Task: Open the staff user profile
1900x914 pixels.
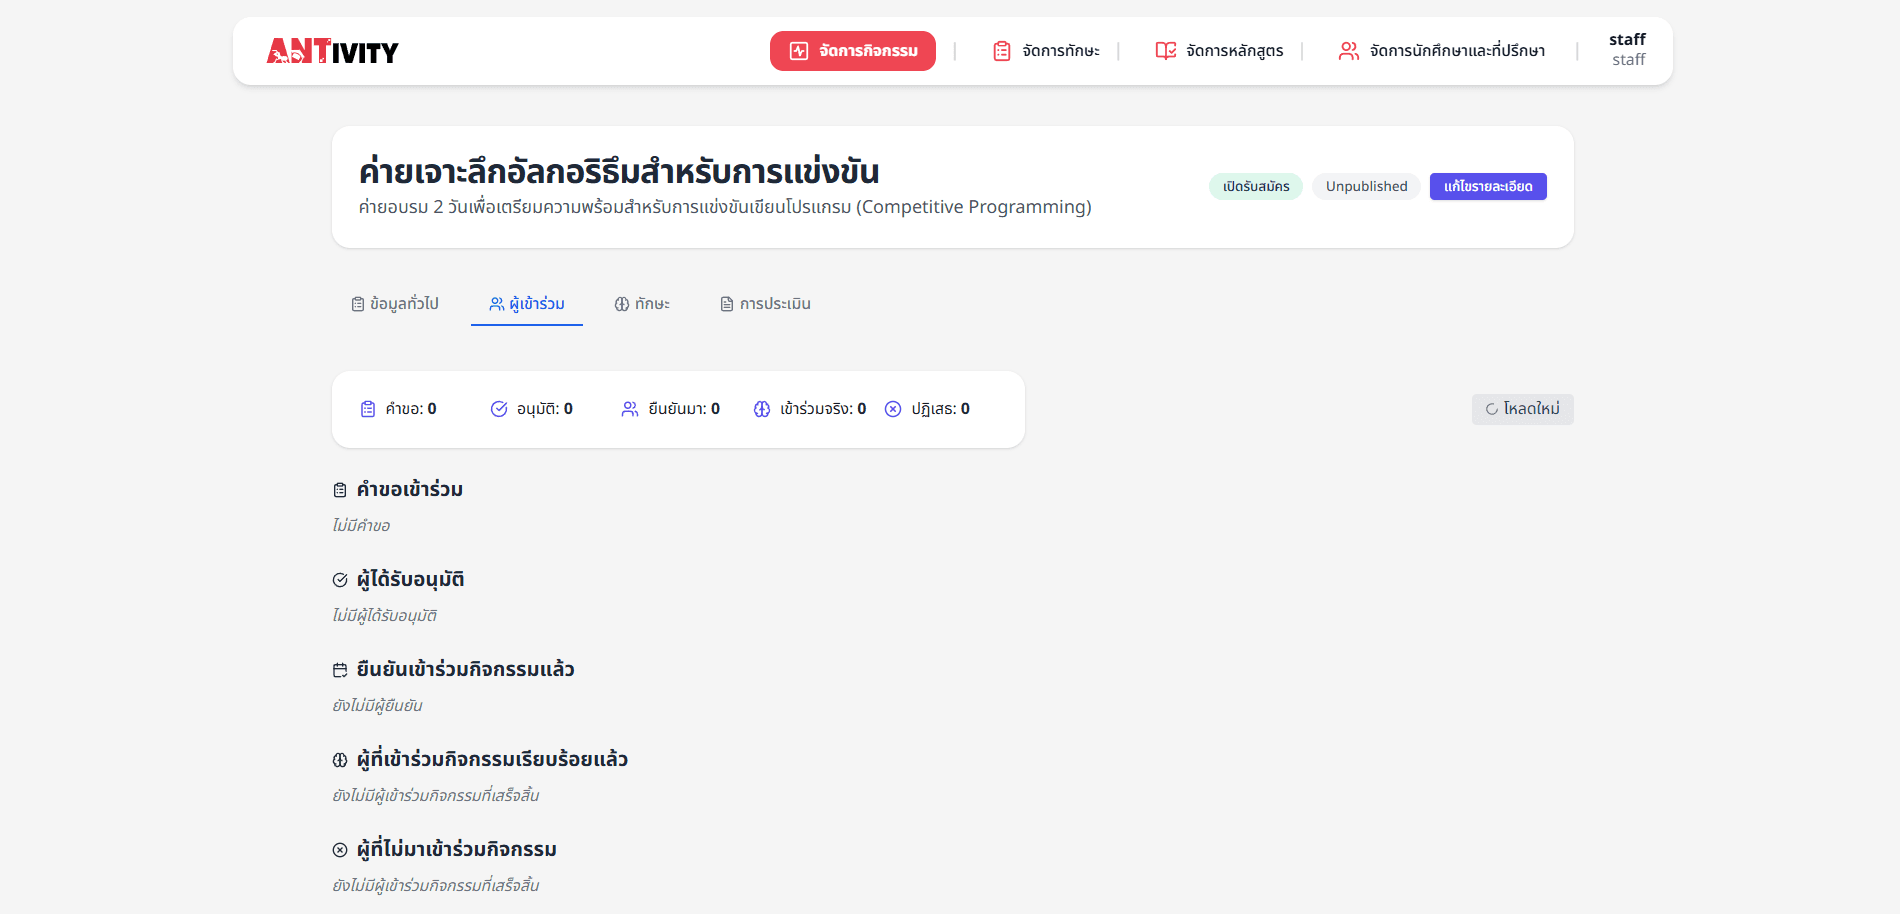Action: (x=1627, y=50)
